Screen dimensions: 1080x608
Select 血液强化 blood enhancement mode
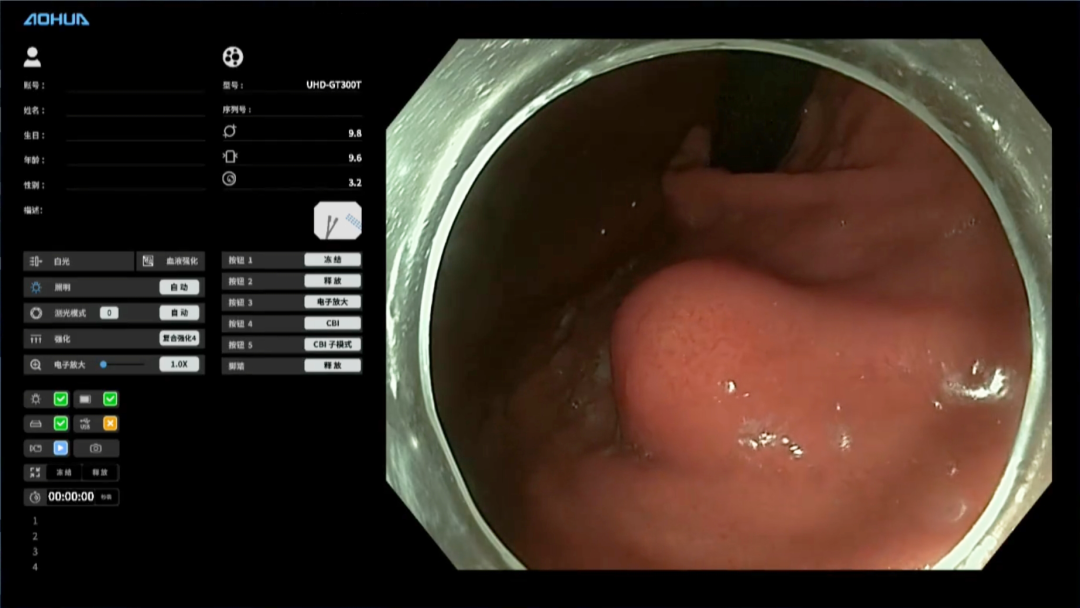171,261
